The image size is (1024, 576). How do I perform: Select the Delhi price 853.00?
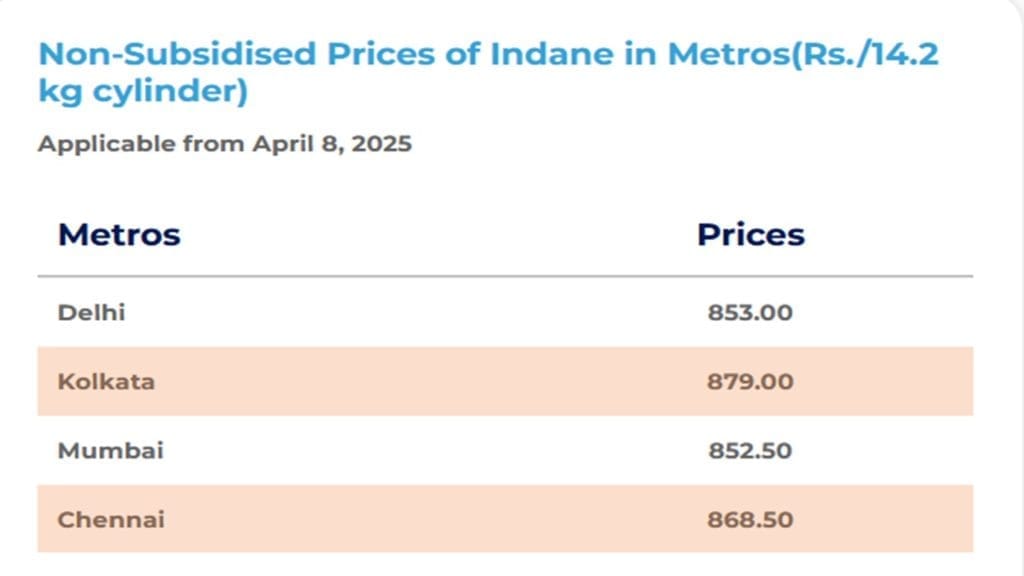point(750,313)
